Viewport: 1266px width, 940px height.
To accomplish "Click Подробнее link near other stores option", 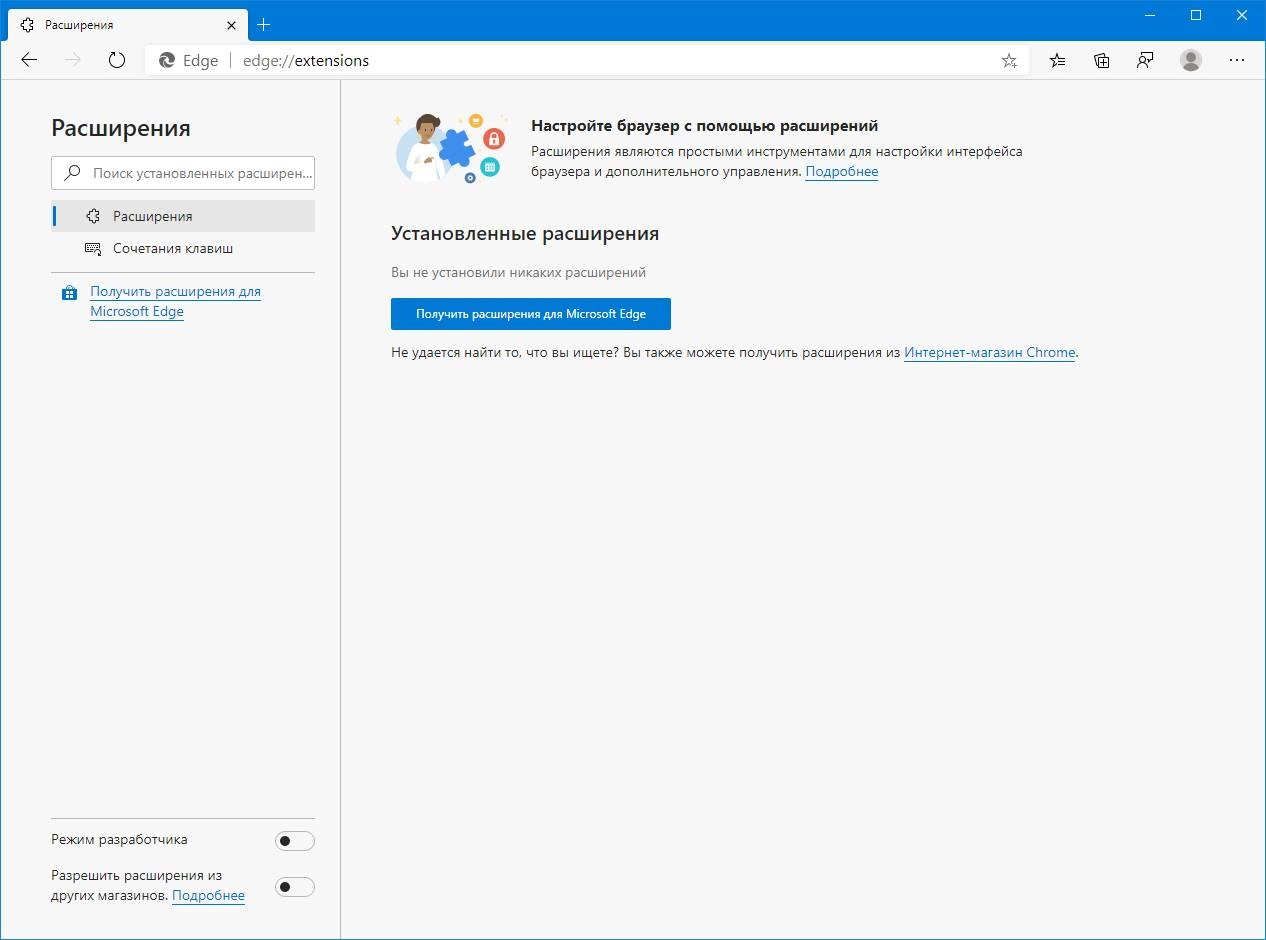I will 208,895.
